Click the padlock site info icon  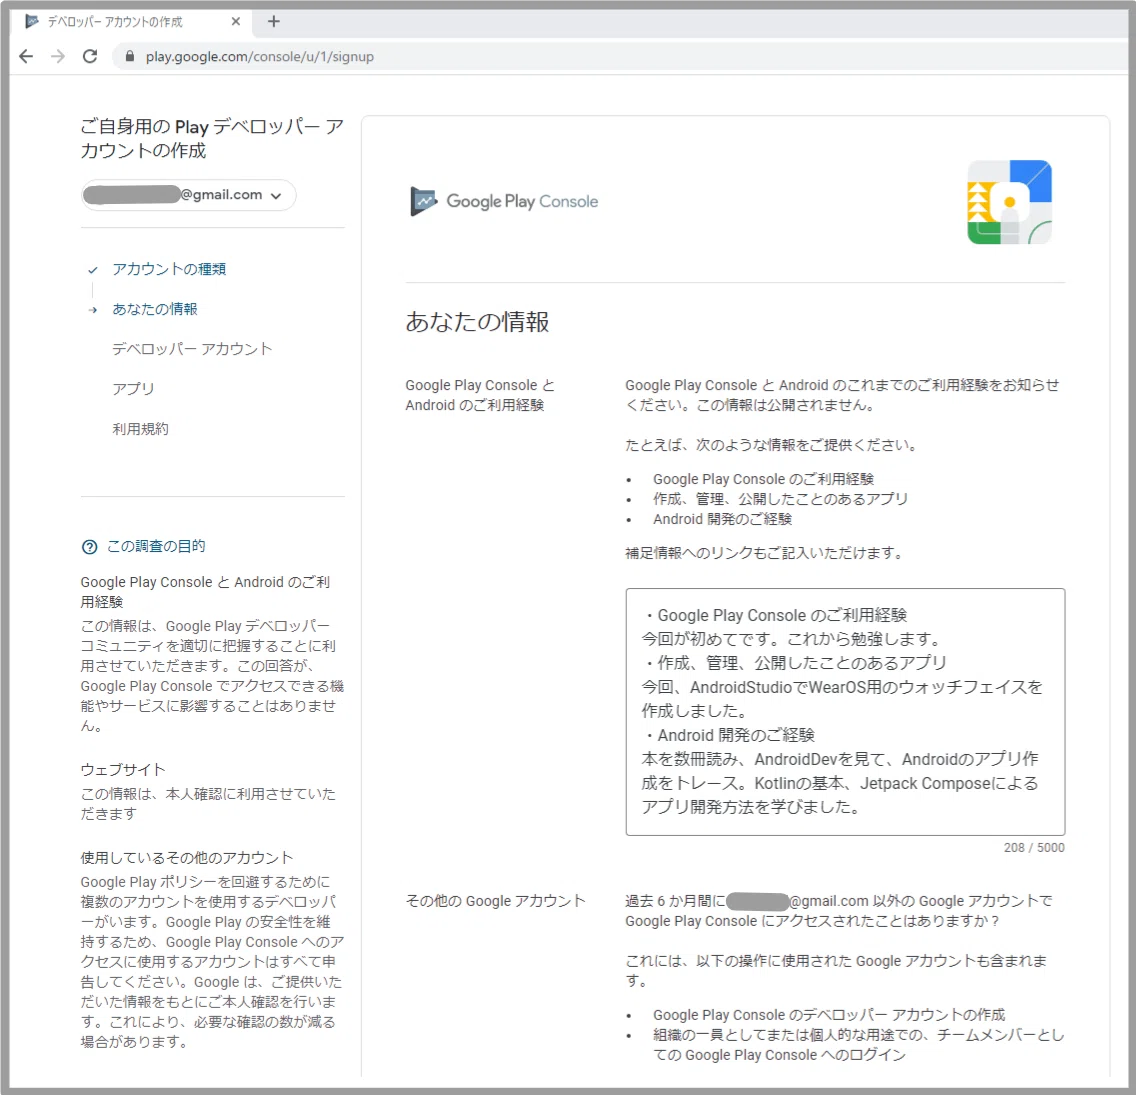130,57
